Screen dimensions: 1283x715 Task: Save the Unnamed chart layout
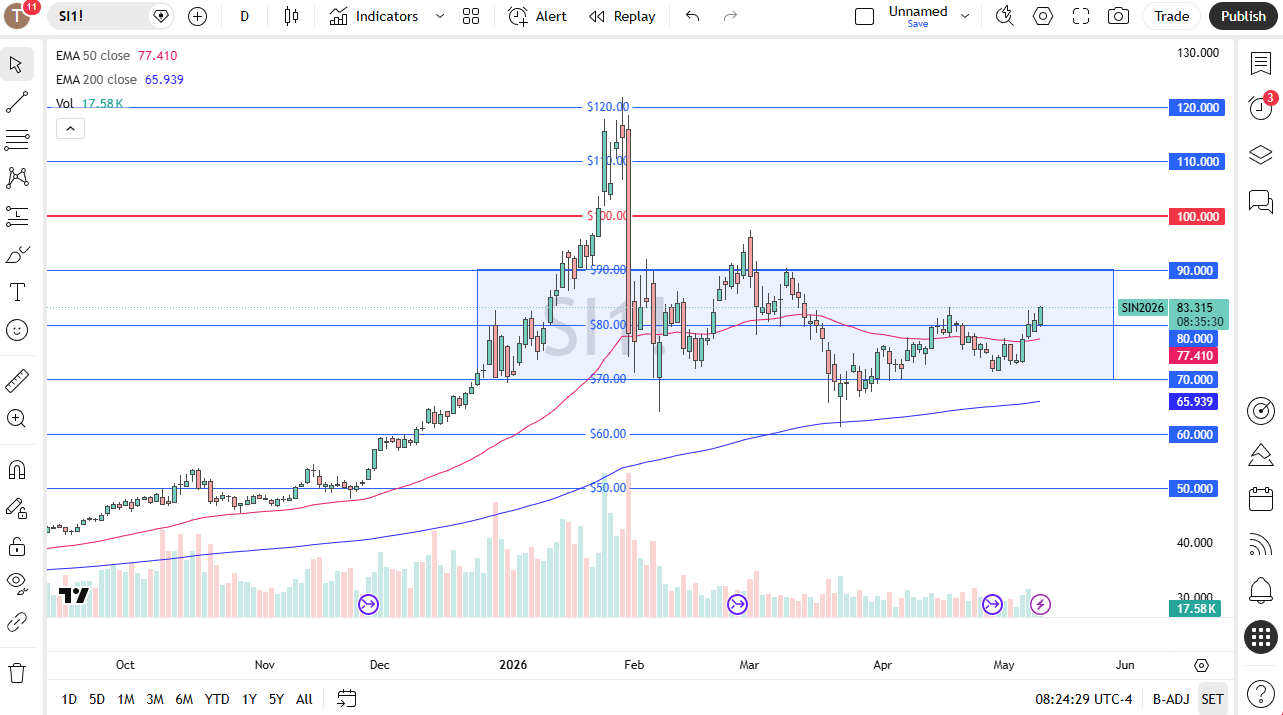(x=918, y=24)
